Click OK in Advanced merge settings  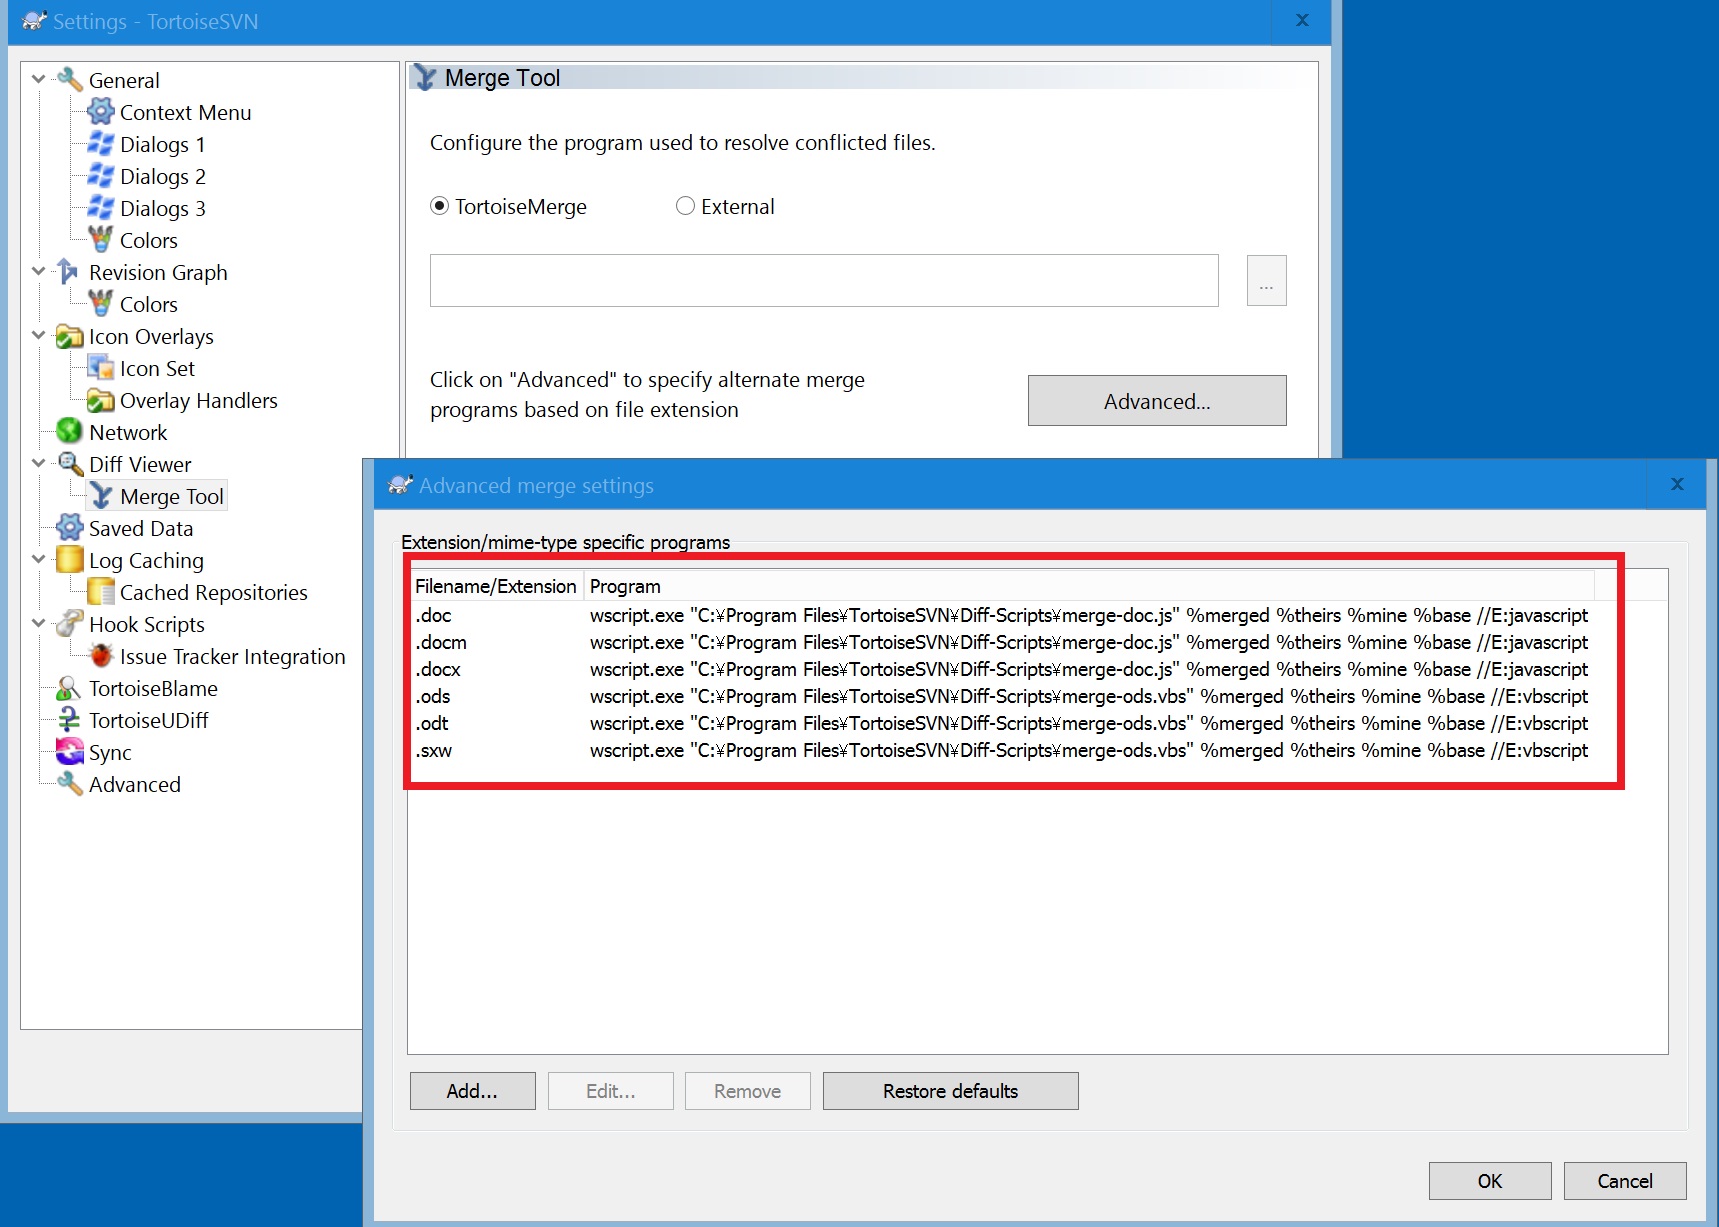click(x=1490, y=1181)
